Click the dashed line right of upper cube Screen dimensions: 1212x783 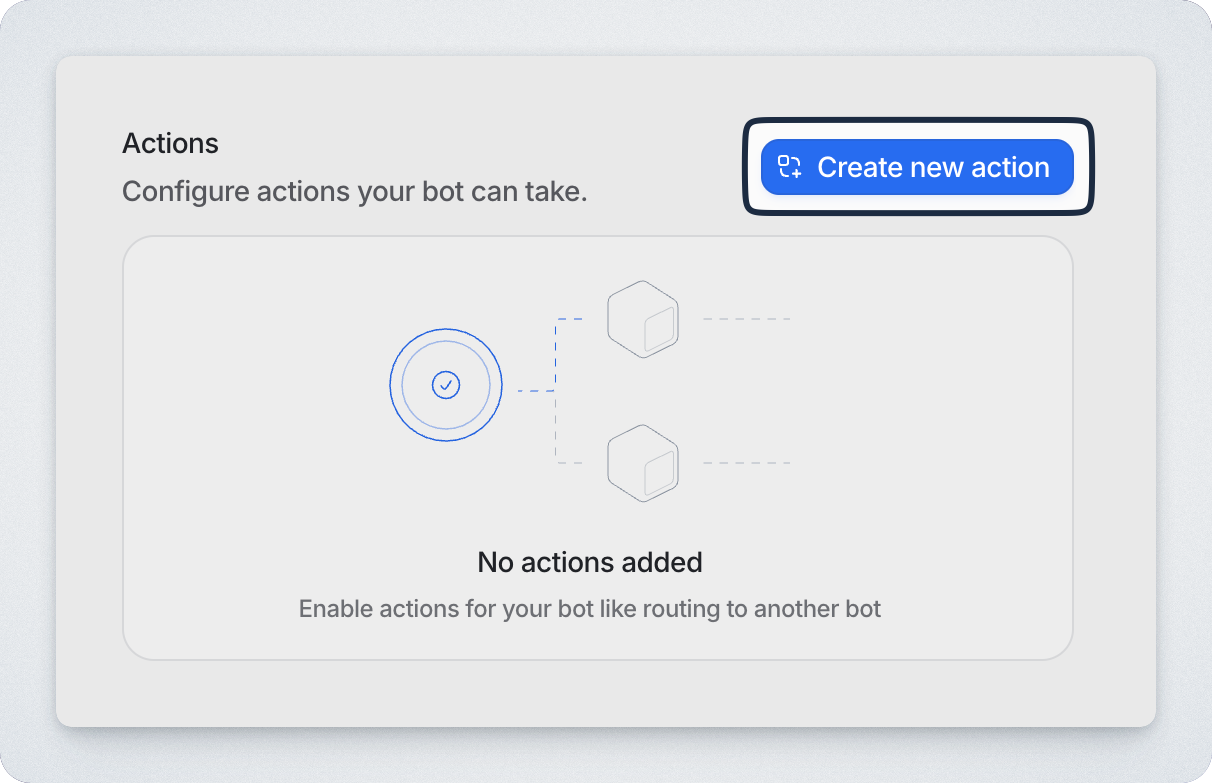click(x=746, y=319)
